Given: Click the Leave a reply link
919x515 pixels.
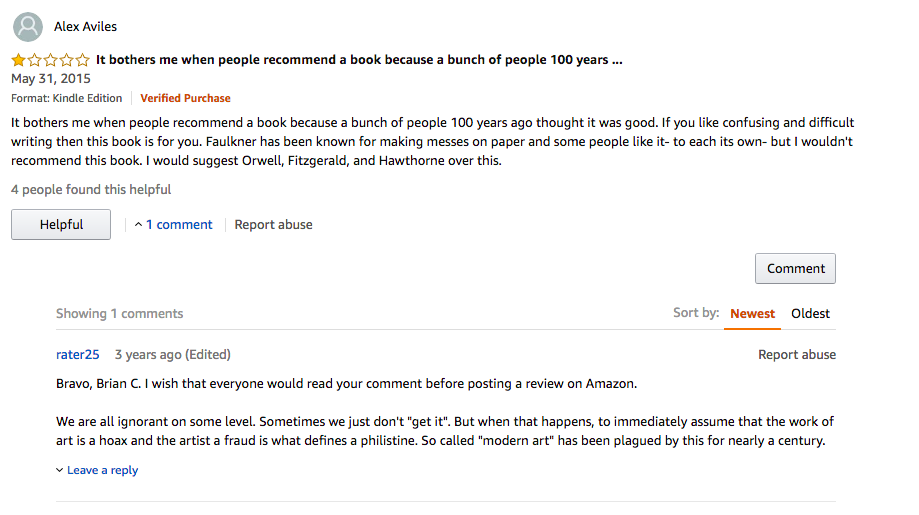Looking at the screenshot, I should click(103, 470).
